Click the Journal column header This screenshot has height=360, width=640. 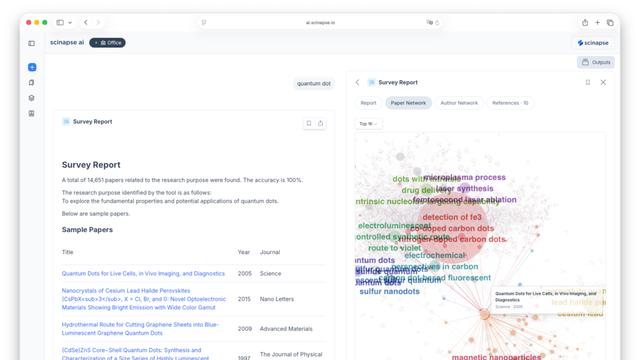point(270,252)
